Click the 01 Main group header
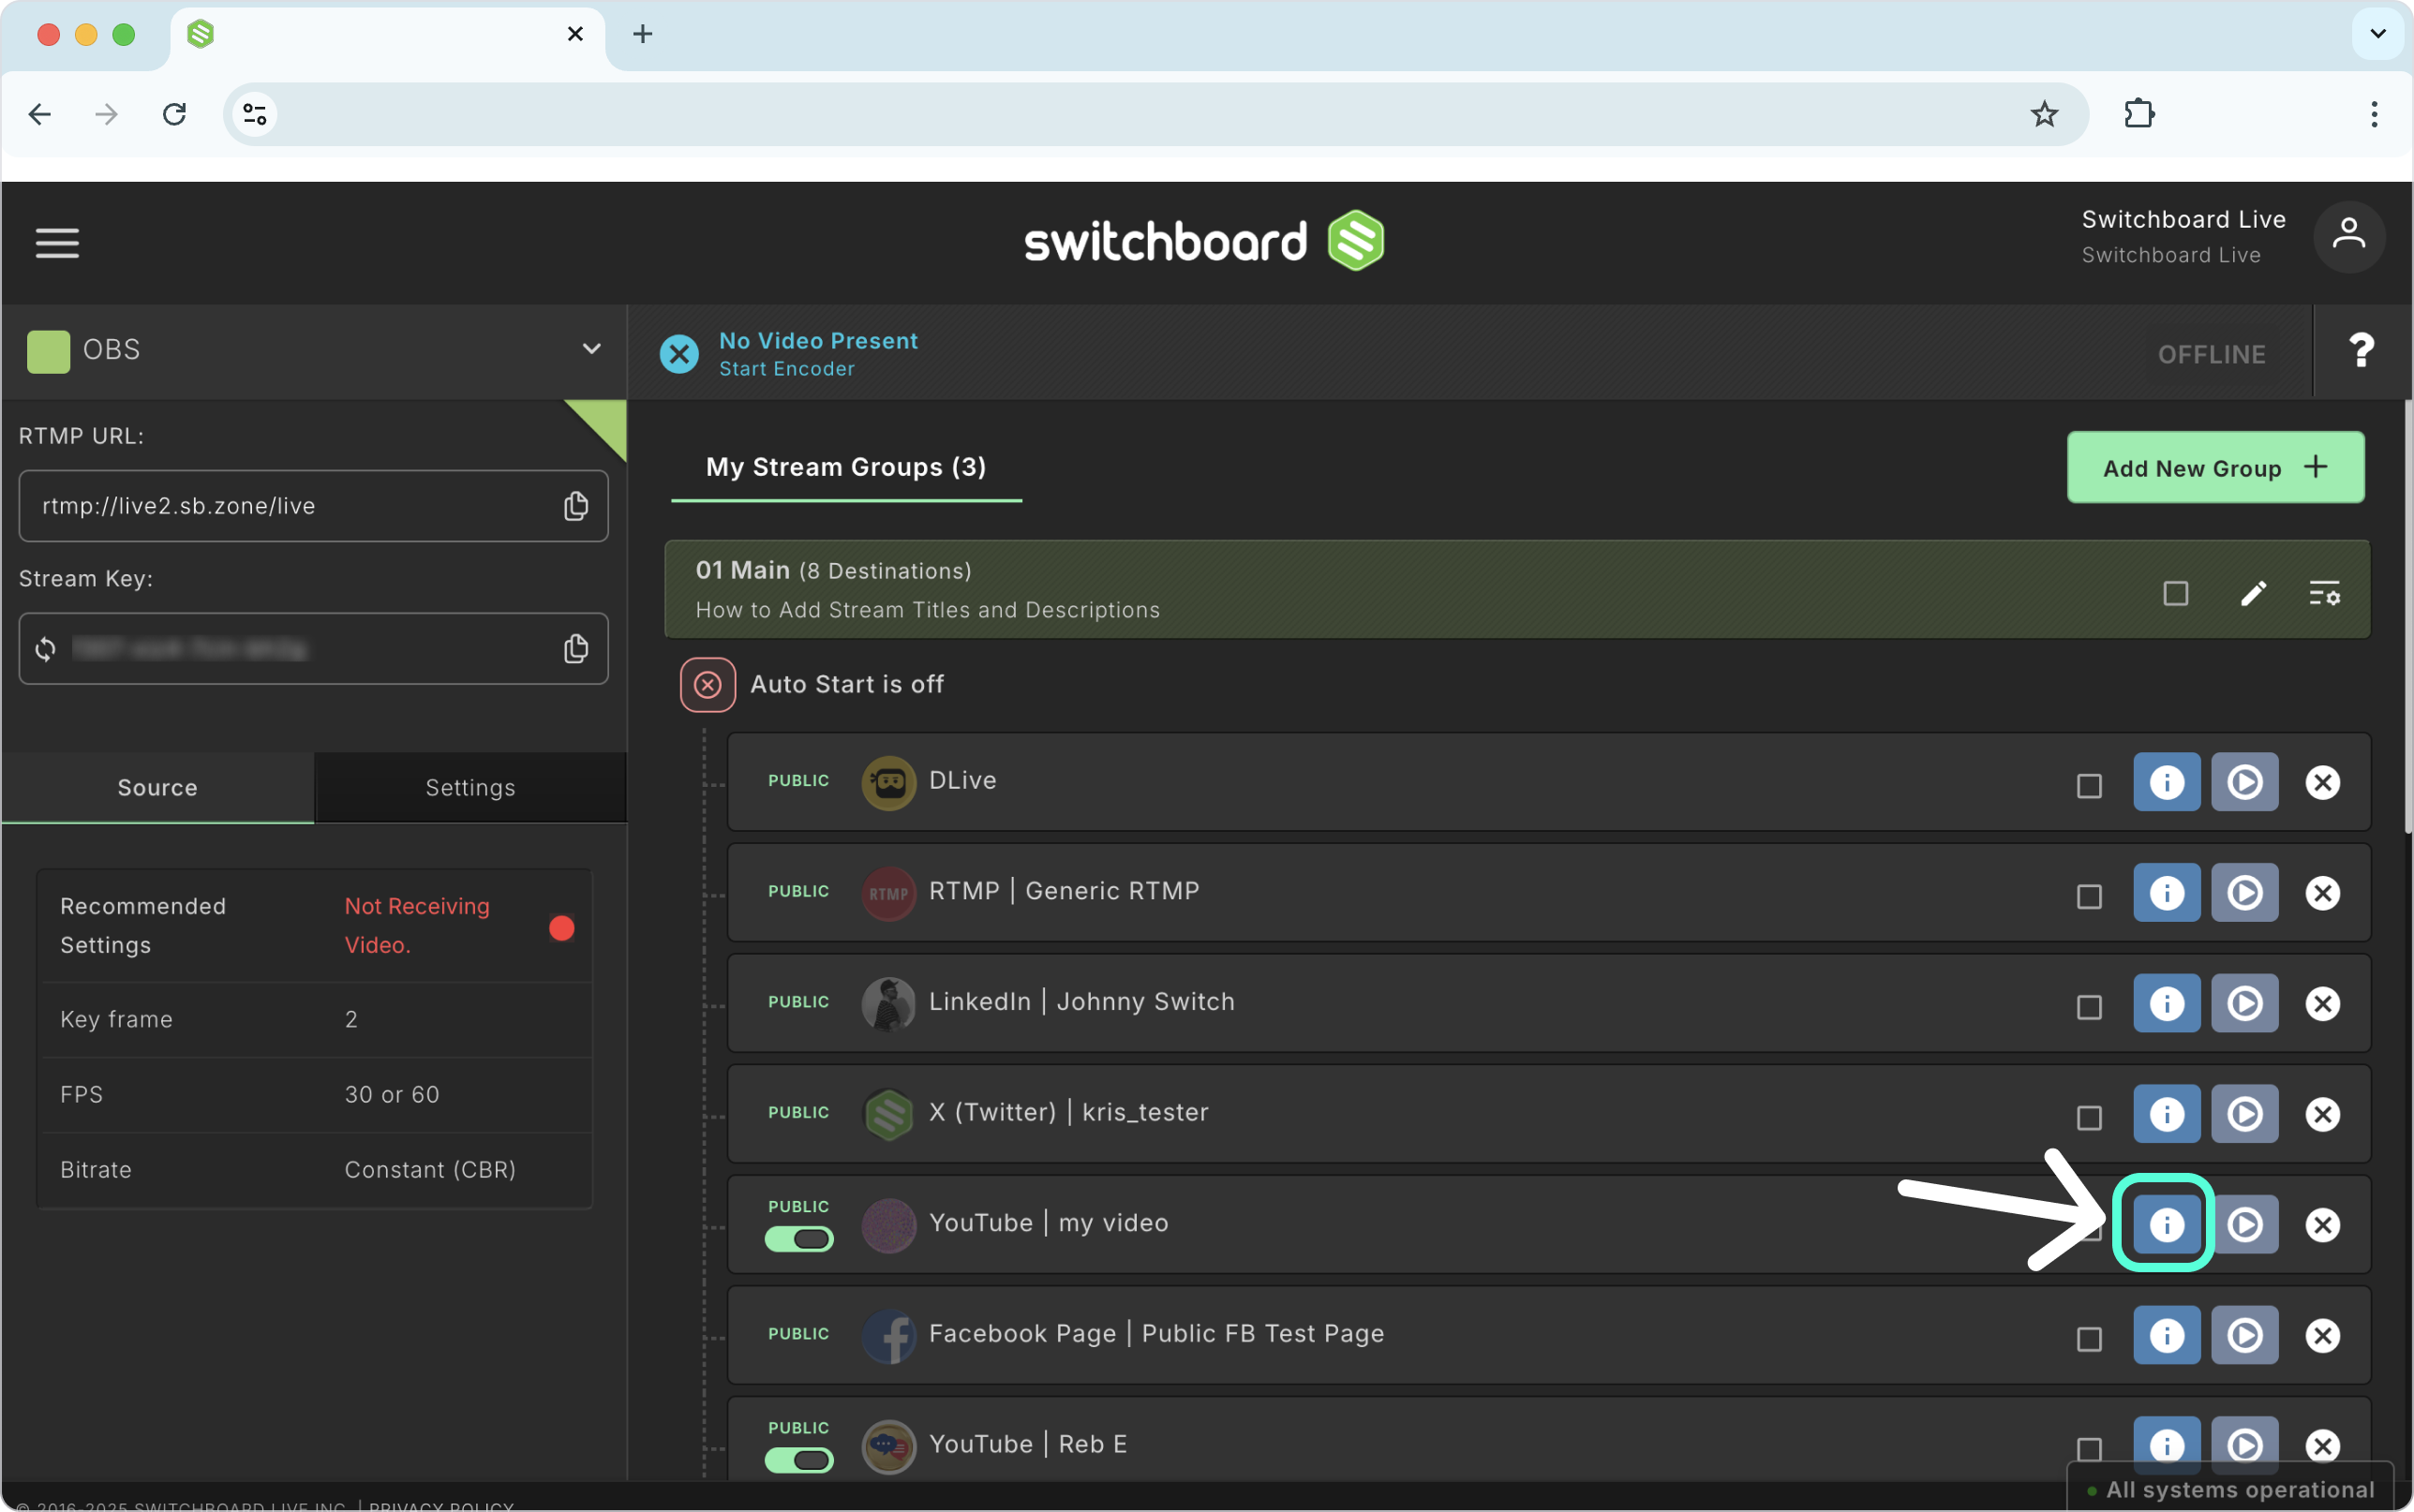This screenshot has height=1512, width=2414. (x=1516, y=590)
